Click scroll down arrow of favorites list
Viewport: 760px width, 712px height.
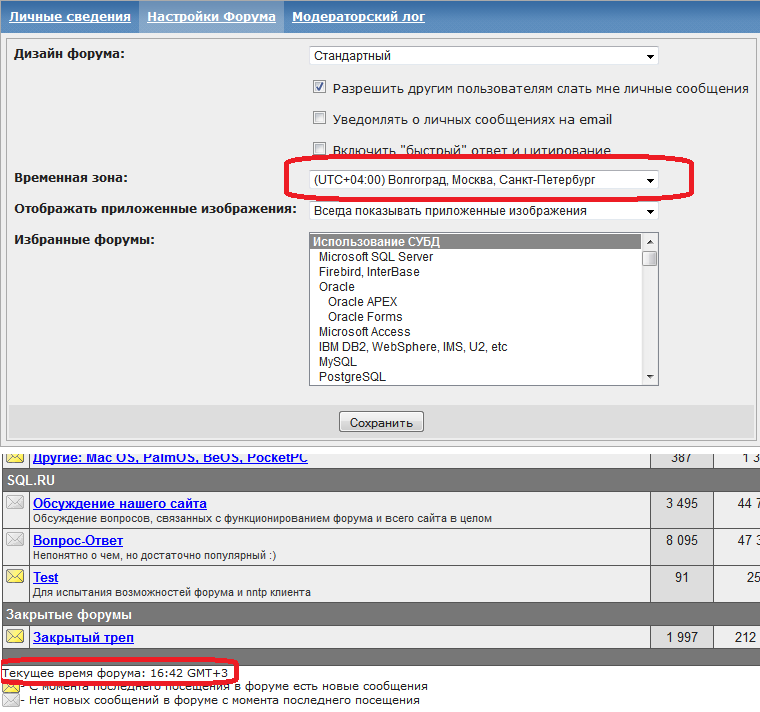coord(650,376)
